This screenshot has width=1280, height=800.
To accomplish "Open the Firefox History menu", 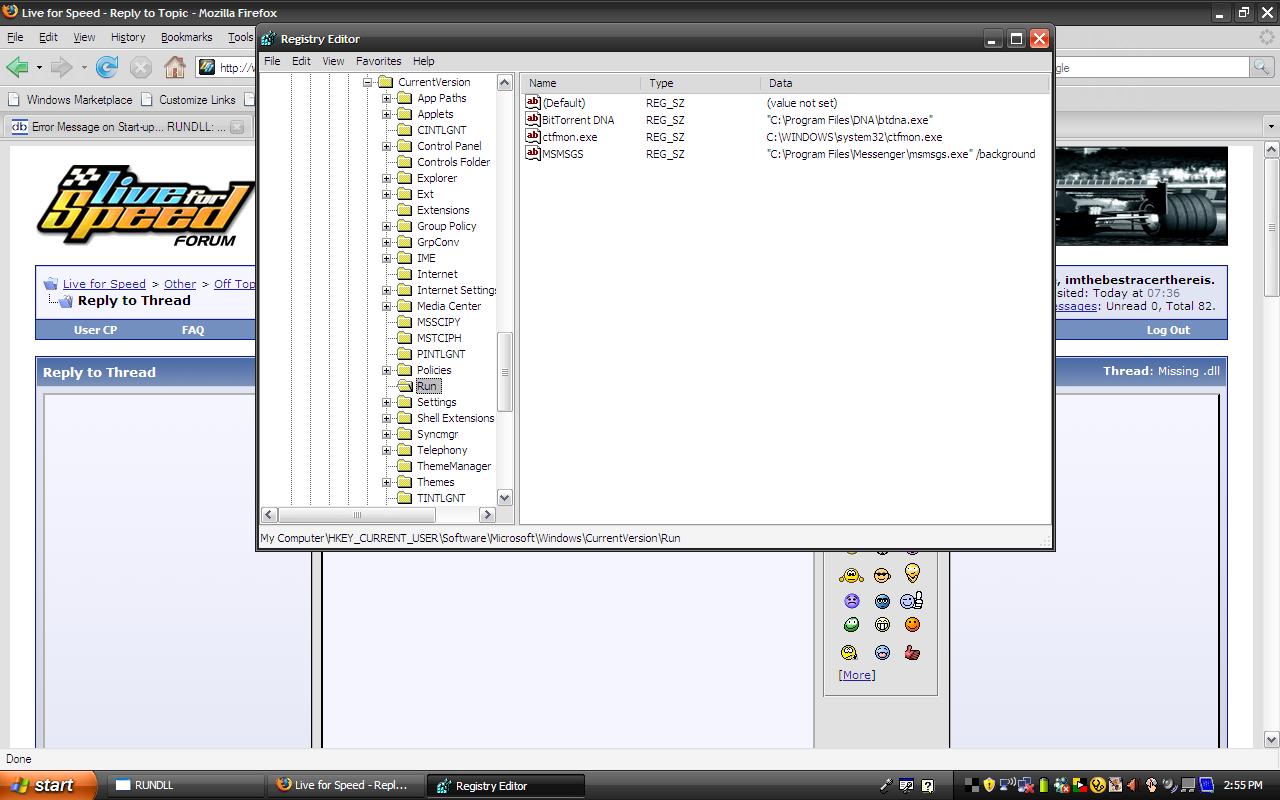I will pos(128,37).
